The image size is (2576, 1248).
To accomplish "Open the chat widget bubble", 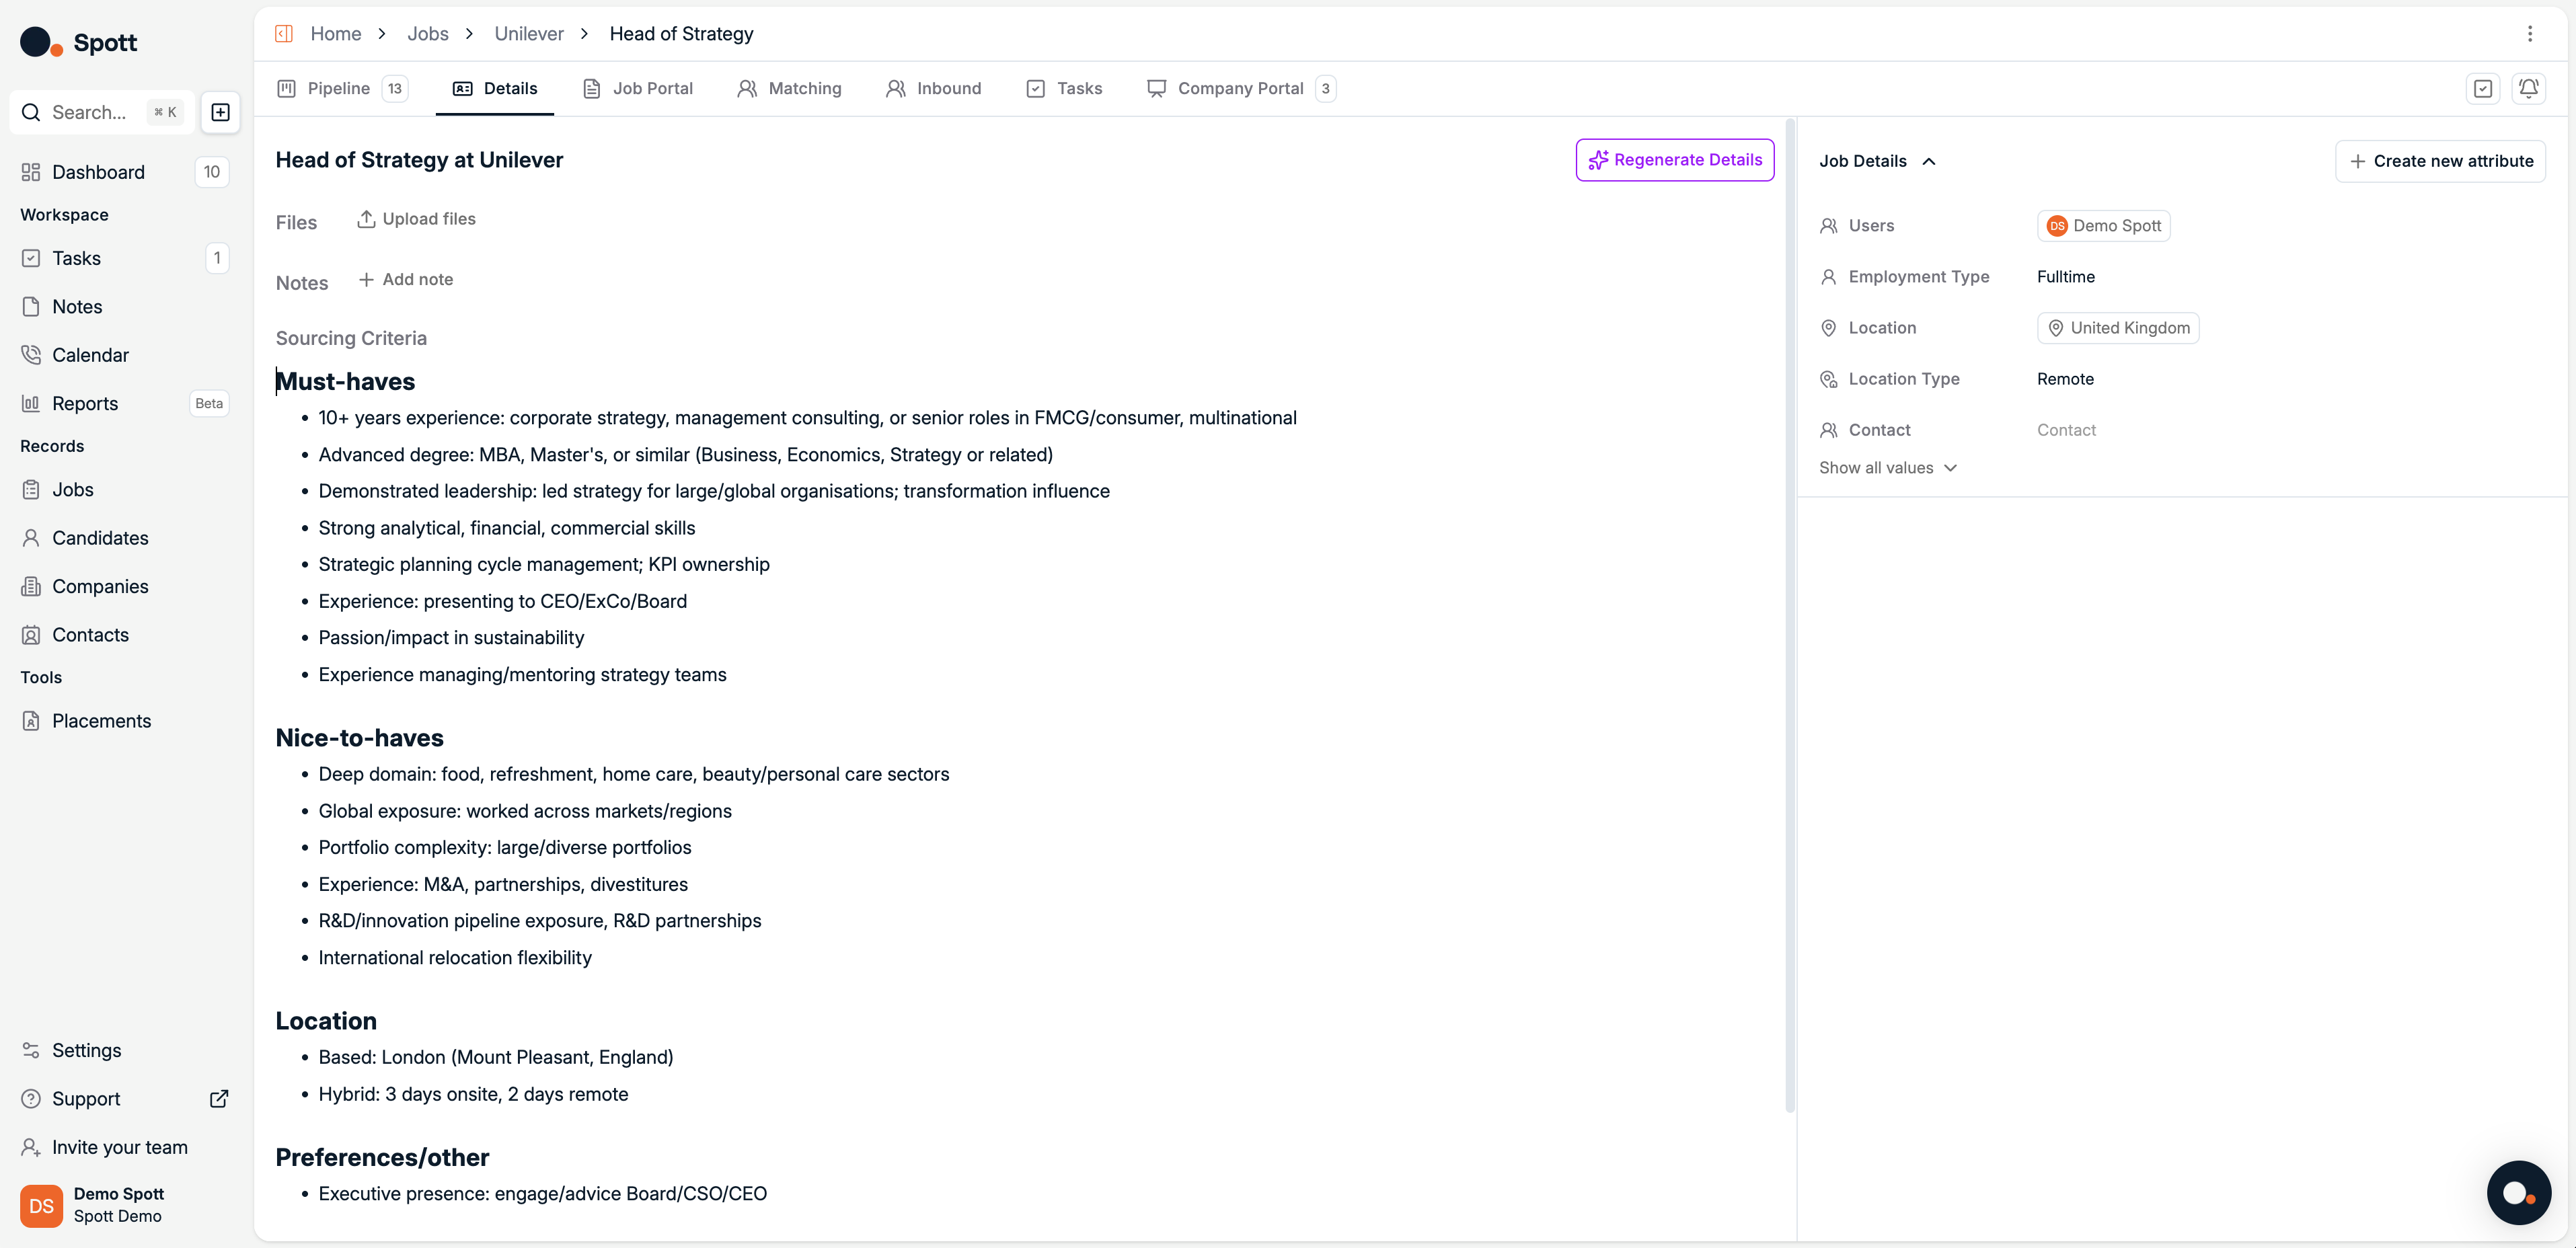I will coord(2518,1192).
